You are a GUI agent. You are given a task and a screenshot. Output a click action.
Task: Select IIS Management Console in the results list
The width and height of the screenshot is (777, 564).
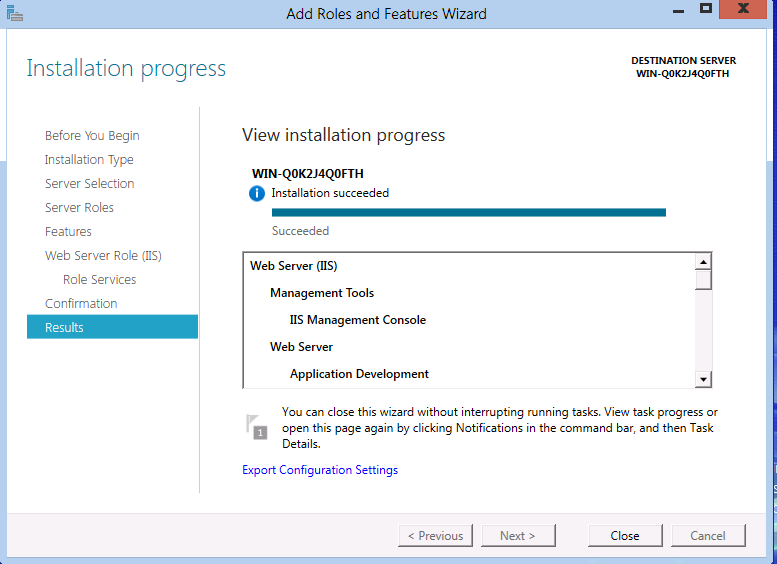(357, 320)
